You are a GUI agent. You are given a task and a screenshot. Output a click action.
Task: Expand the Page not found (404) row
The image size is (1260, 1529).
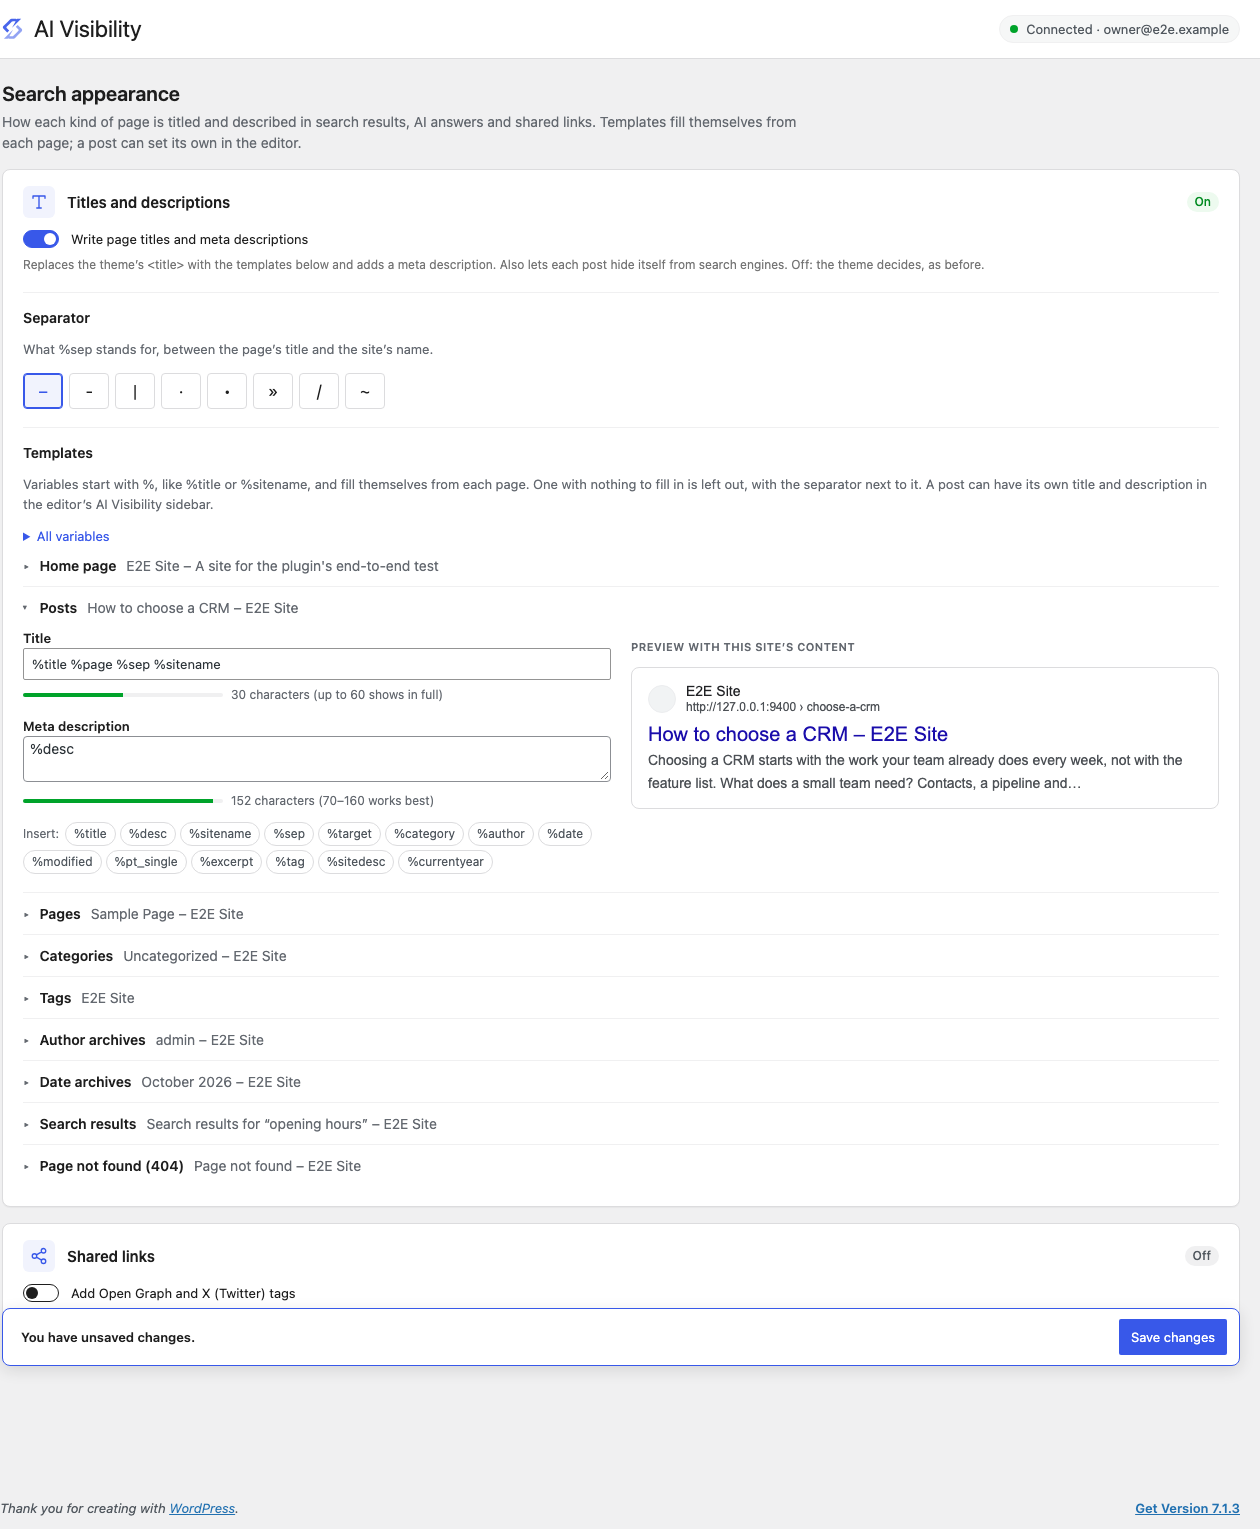point(621,1166)
